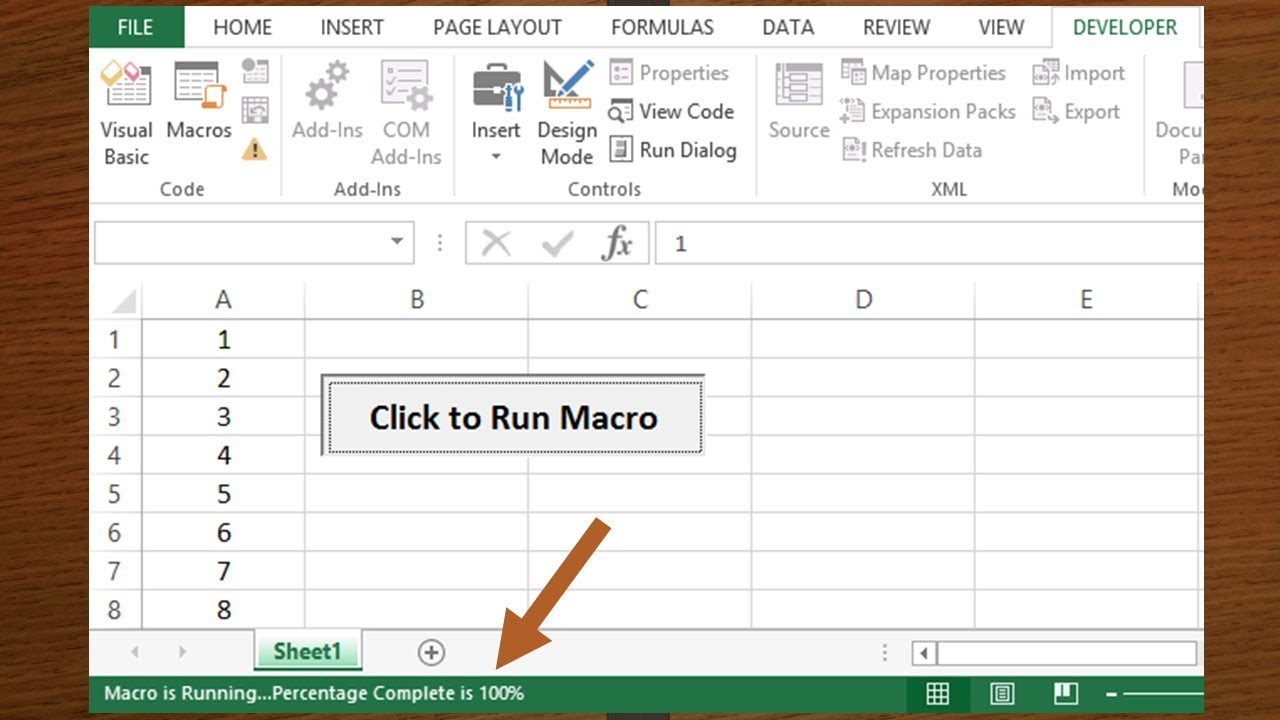Add a new sheet with plus icon
This screenshot has height=720, width=1280.
(431, 652)
